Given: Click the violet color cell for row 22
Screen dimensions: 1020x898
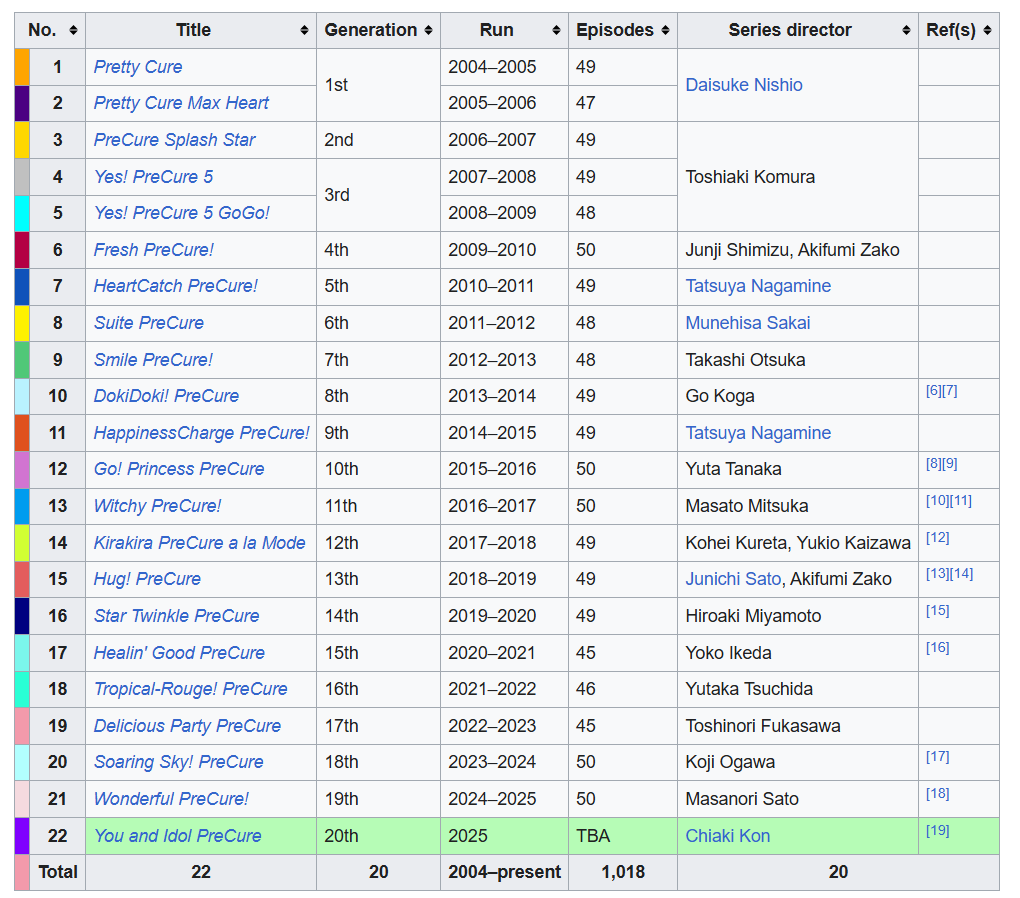Looking at the screenshot, I should (x=22, y=836).
